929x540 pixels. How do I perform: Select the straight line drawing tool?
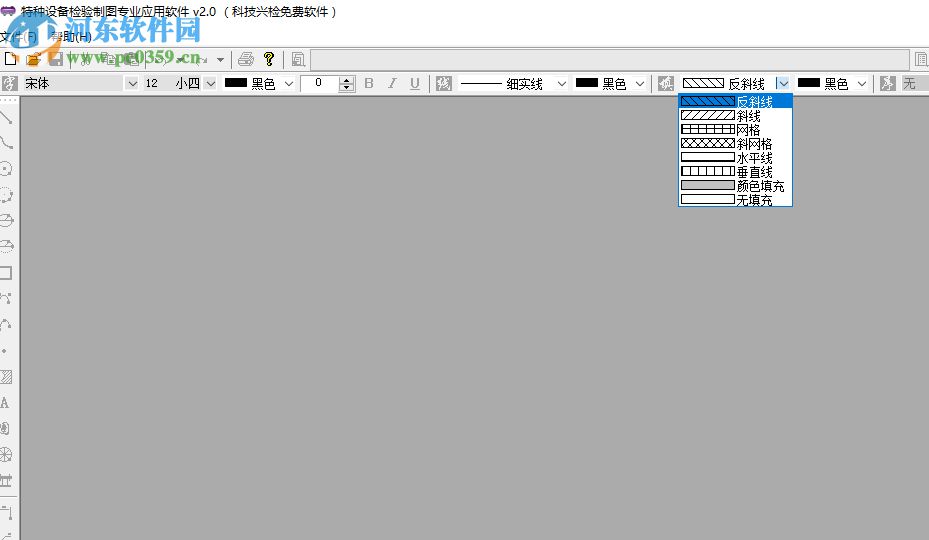(x=7, y=117)
